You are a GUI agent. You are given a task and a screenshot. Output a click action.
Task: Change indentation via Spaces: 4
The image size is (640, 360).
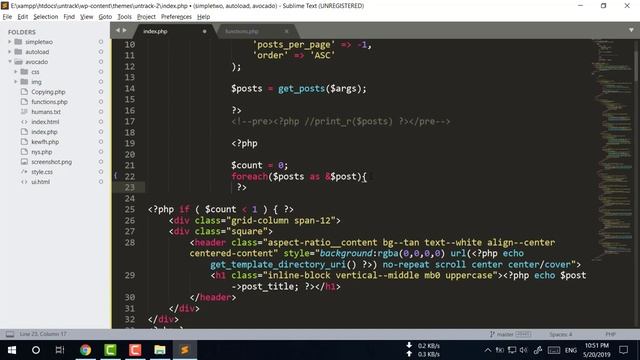point(561,334)
